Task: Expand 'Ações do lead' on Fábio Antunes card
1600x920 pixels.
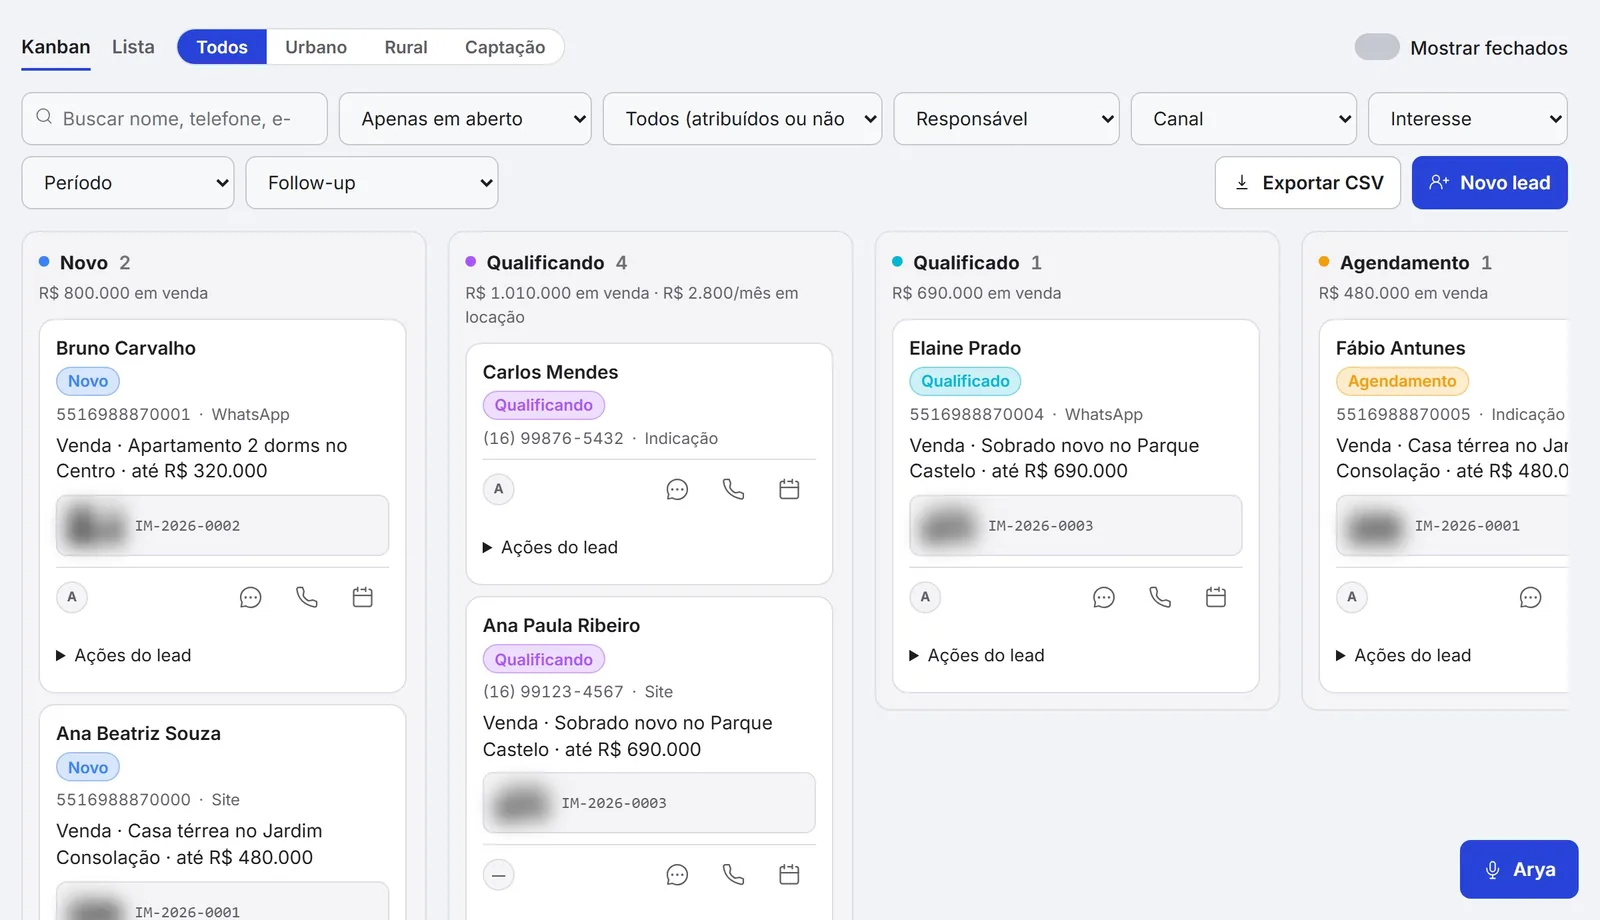Action: (x=1403, y=656)
